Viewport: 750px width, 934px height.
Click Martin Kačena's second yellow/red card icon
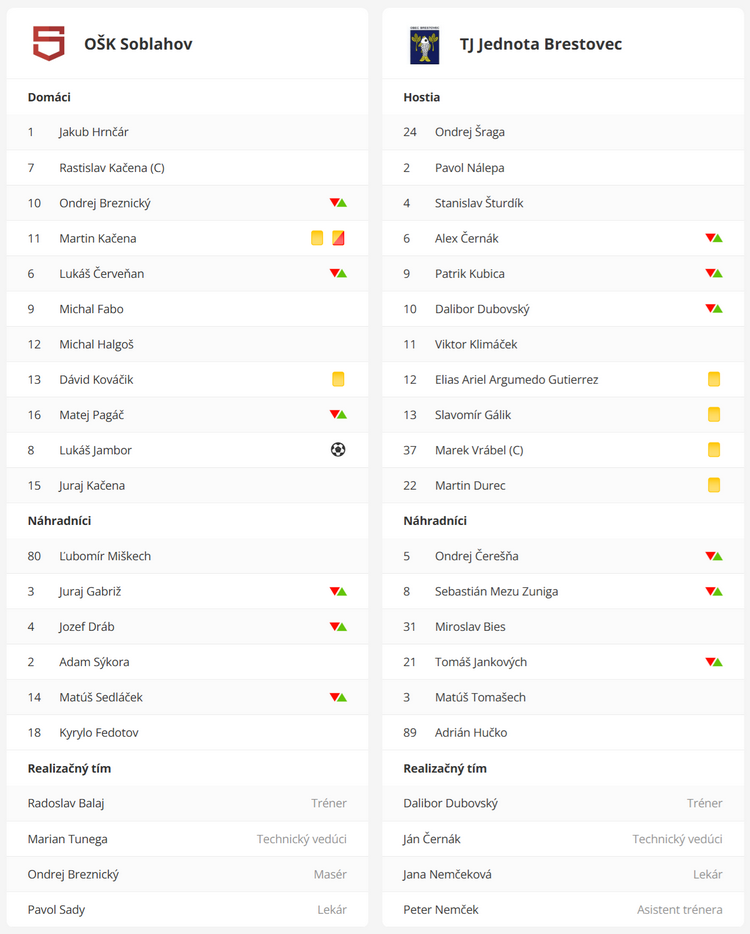[x=338, y=238]
